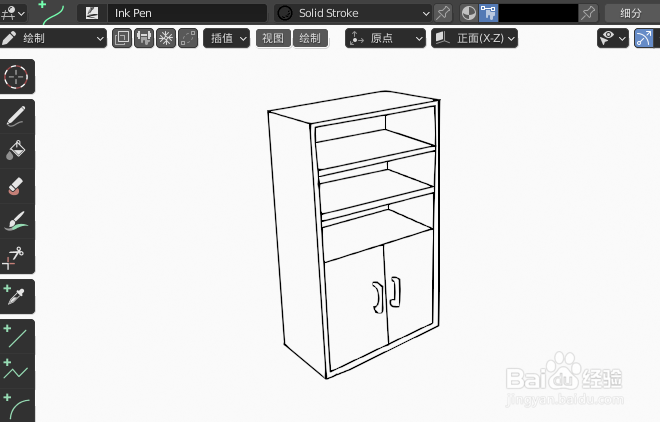Select the Eyedropper tool
660x422 pixels.
(17, 296)
